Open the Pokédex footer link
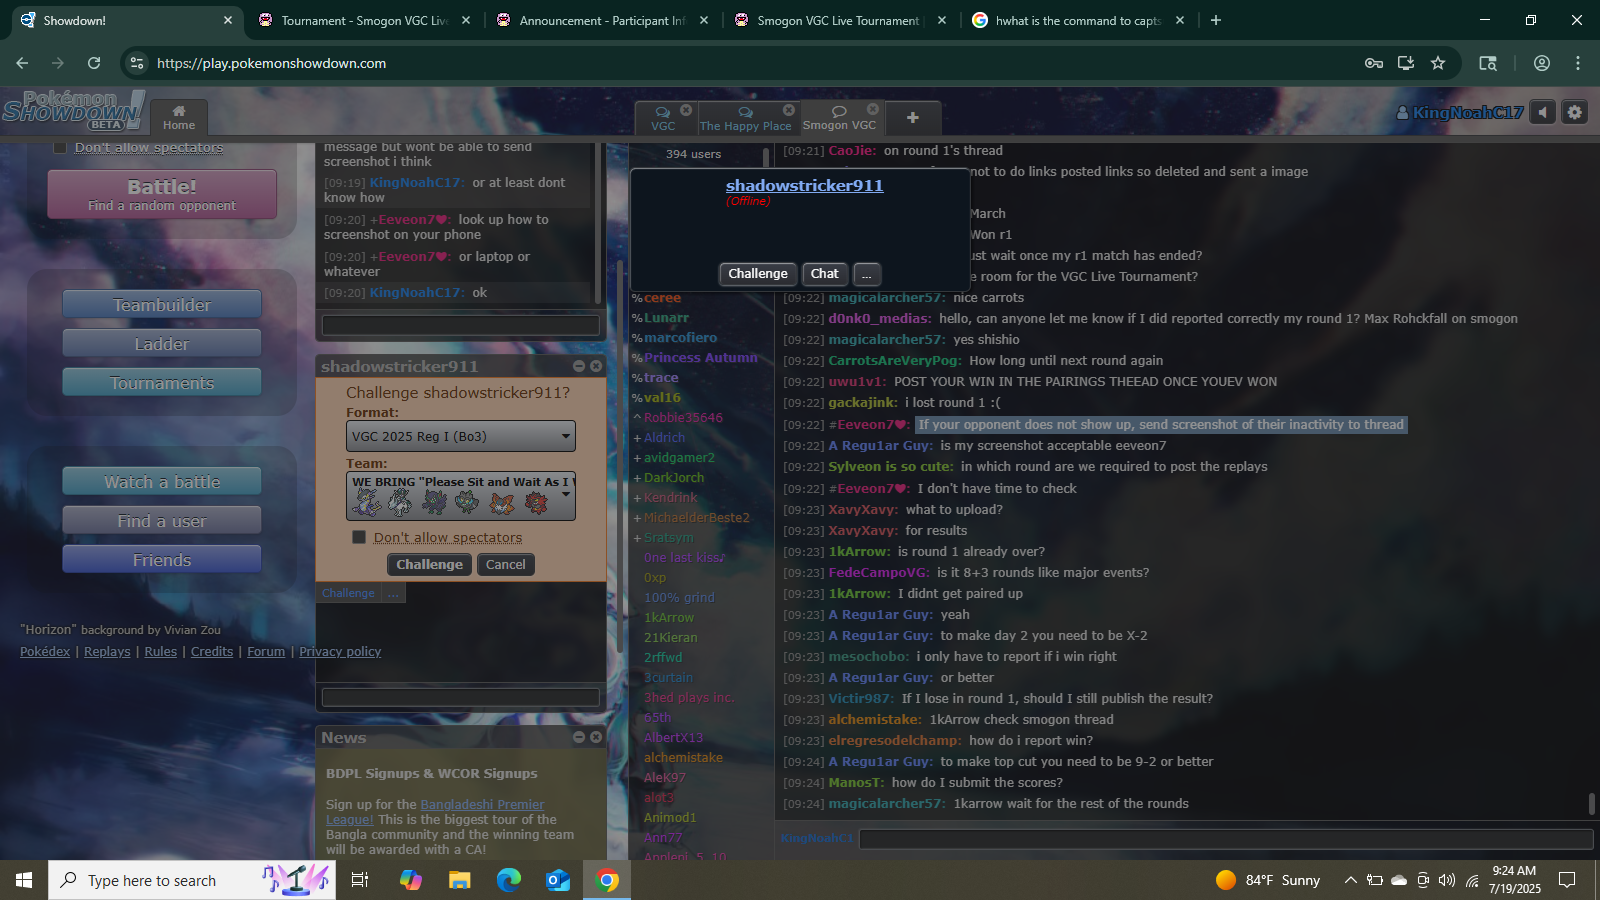The image size is (1600, 900). tap(45, 651)
